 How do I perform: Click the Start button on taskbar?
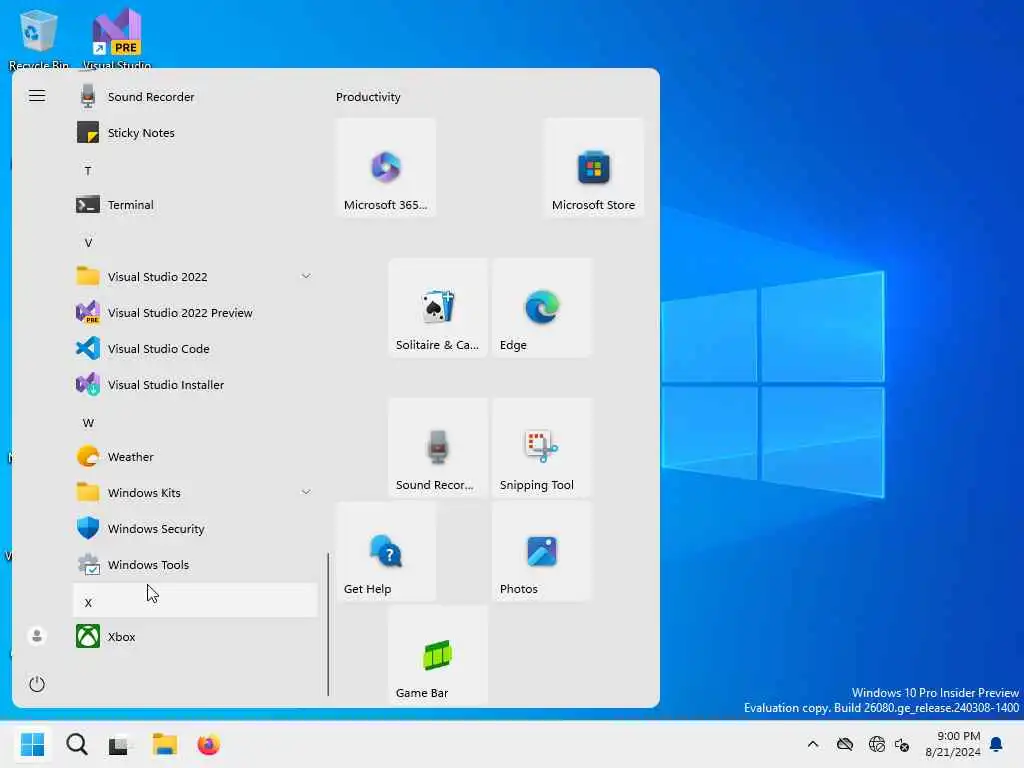(32, 744)
